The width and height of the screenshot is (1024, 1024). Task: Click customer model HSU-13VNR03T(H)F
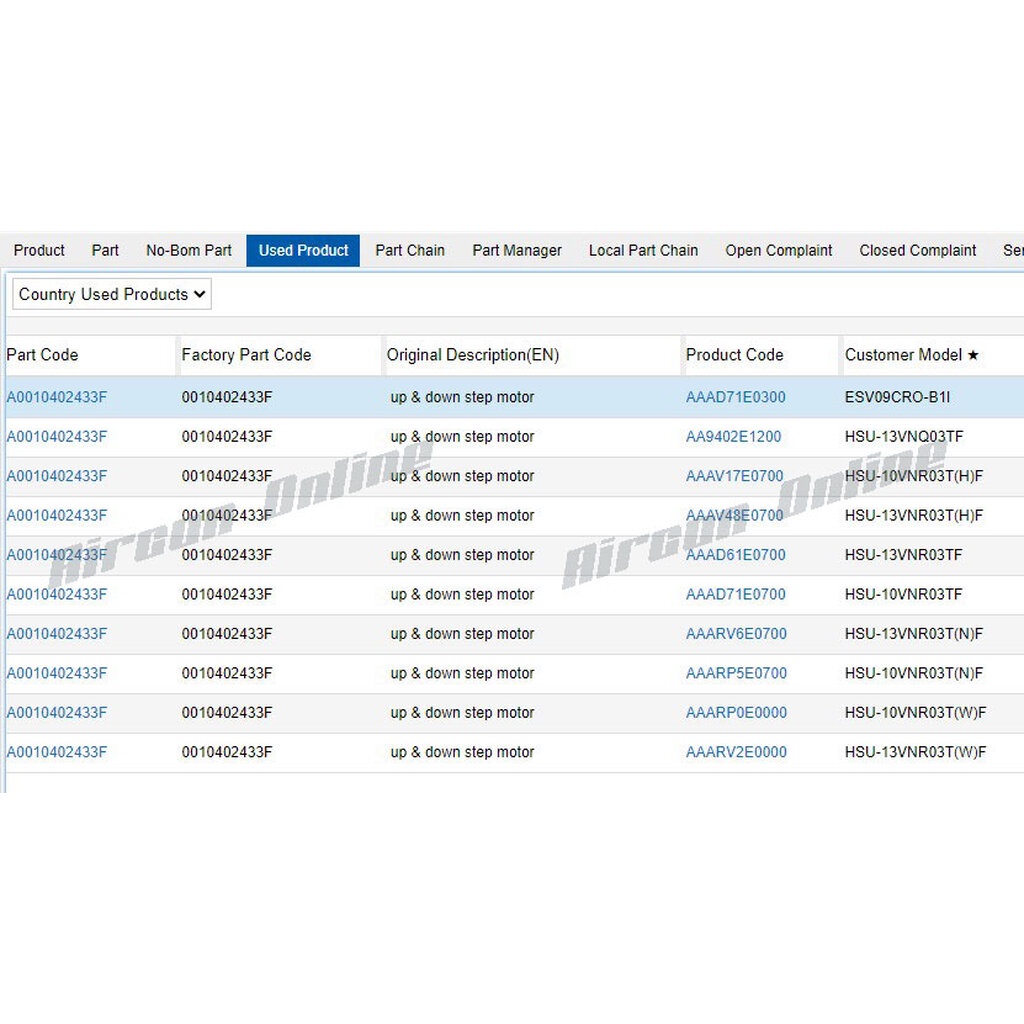[x=914, y=516]
